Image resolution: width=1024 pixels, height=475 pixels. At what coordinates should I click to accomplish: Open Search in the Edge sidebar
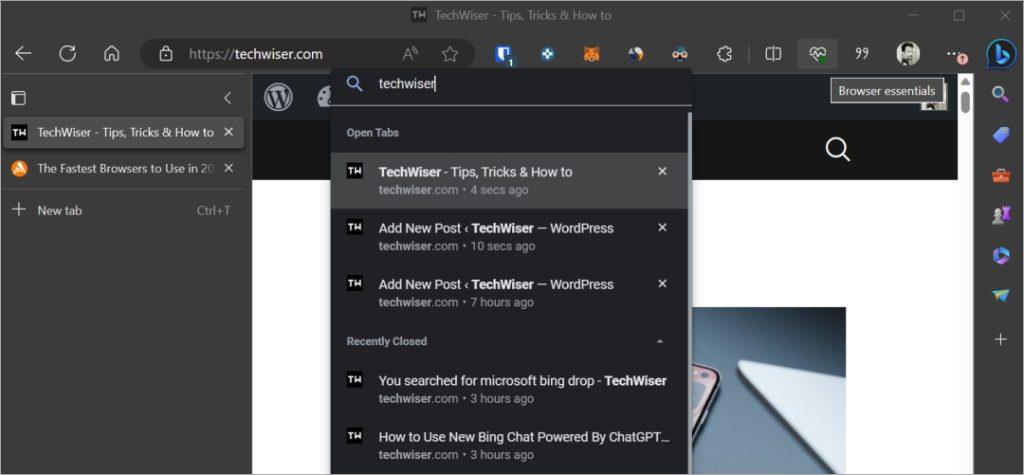pyautogui.click(x=1000, y=94)
